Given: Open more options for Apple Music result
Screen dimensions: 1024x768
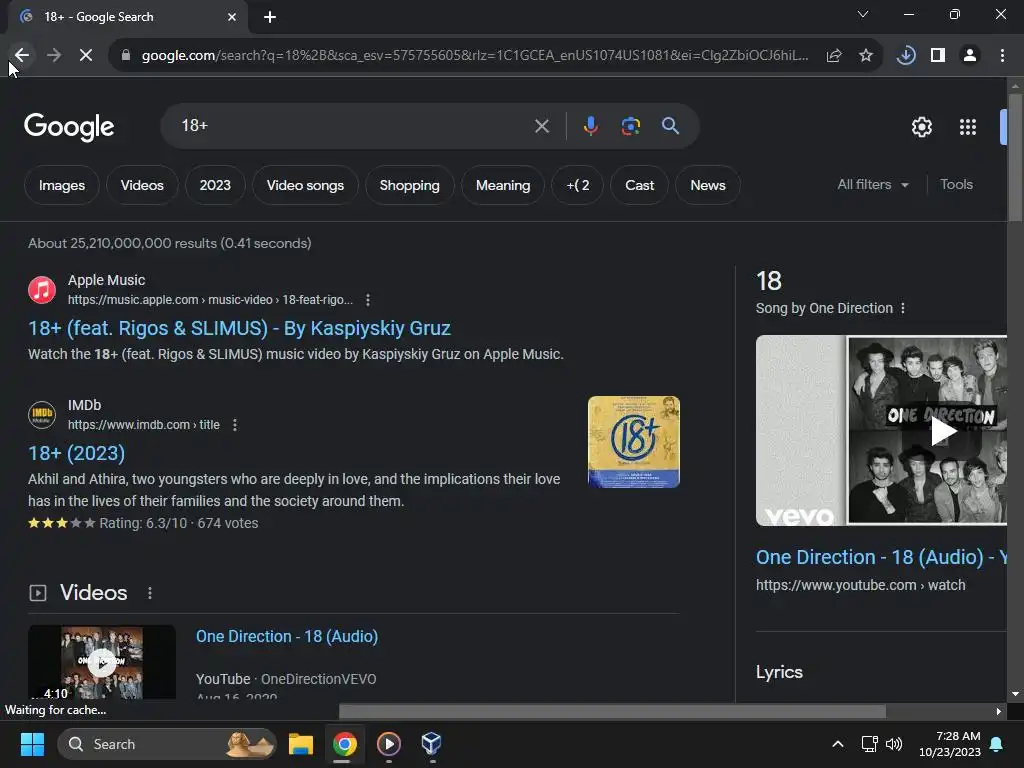Looking at the screenshot, I should point(368,300).
